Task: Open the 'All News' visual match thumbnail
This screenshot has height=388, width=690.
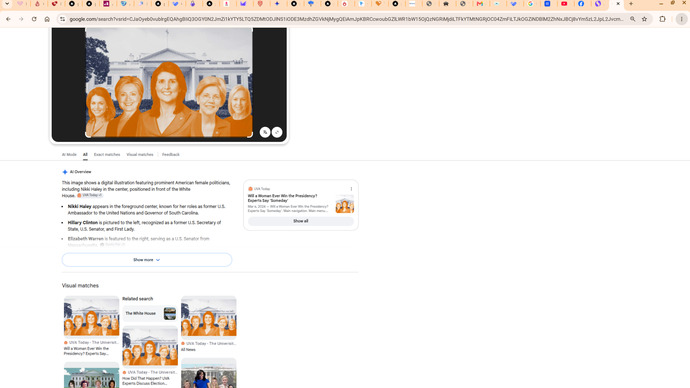Action: pos(209,316)
